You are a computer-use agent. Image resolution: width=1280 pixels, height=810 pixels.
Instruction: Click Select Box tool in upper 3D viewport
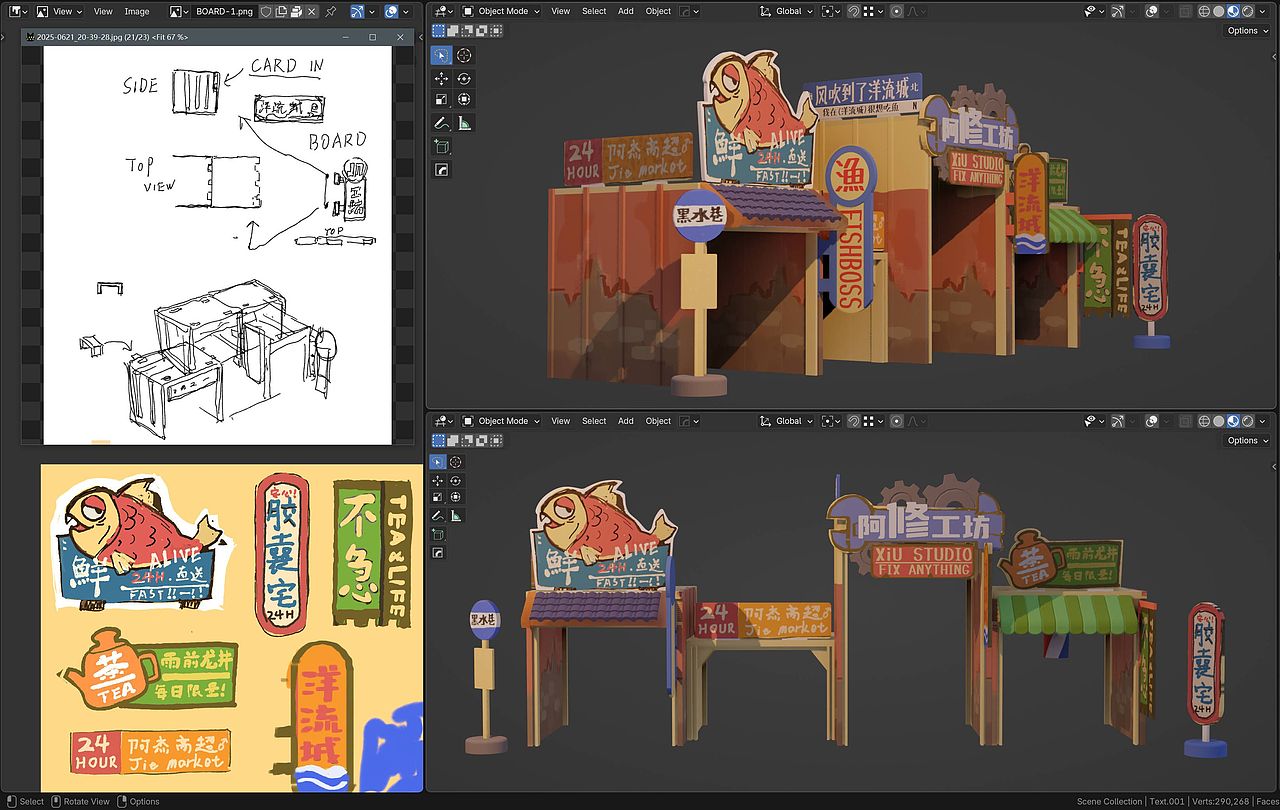441,55
